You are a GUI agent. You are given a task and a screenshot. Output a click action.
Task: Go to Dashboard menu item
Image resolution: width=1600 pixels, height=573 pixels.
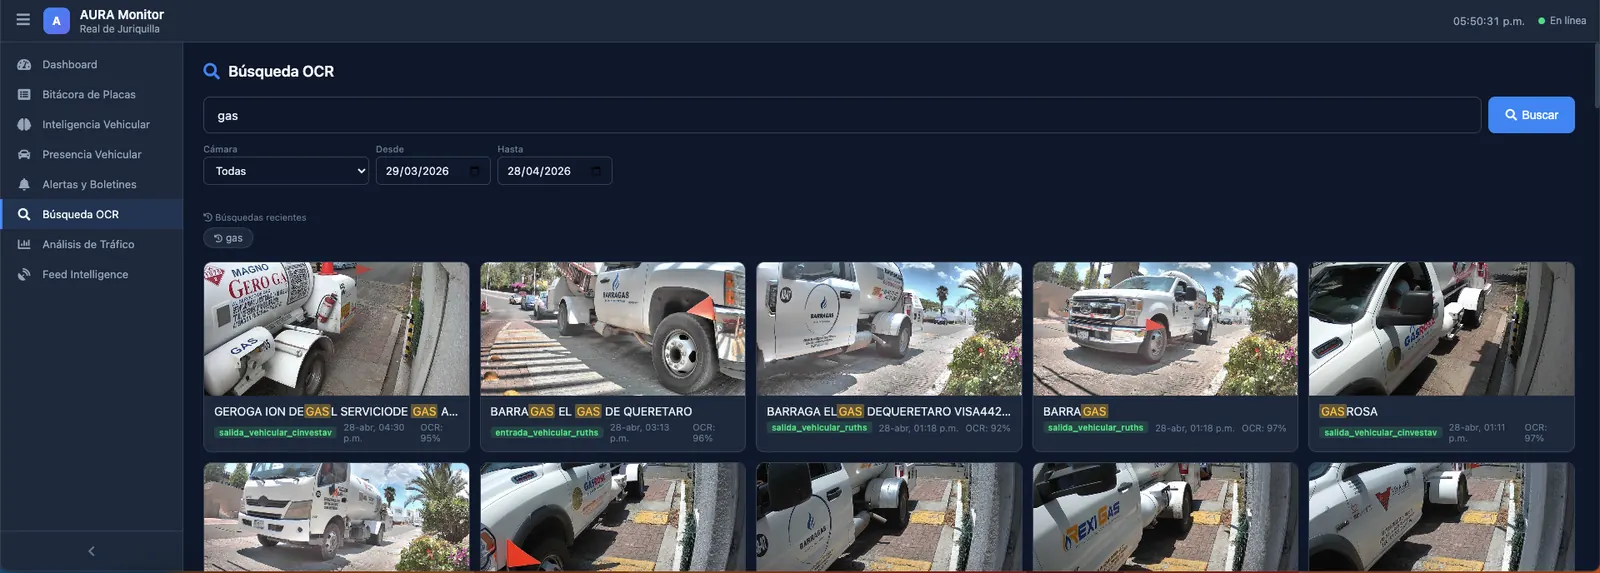[x=92, y=65]
